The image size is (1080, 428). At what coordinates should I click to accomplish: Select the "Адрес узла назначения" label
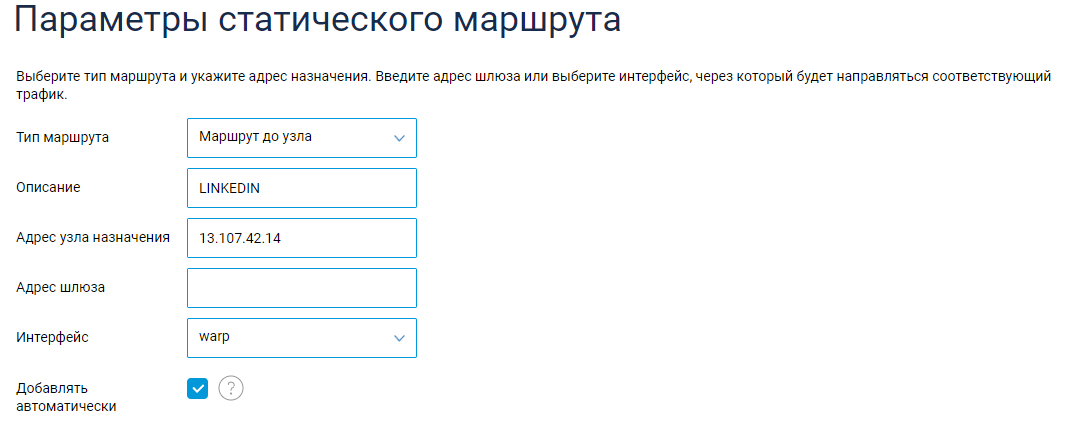[94, 238]
